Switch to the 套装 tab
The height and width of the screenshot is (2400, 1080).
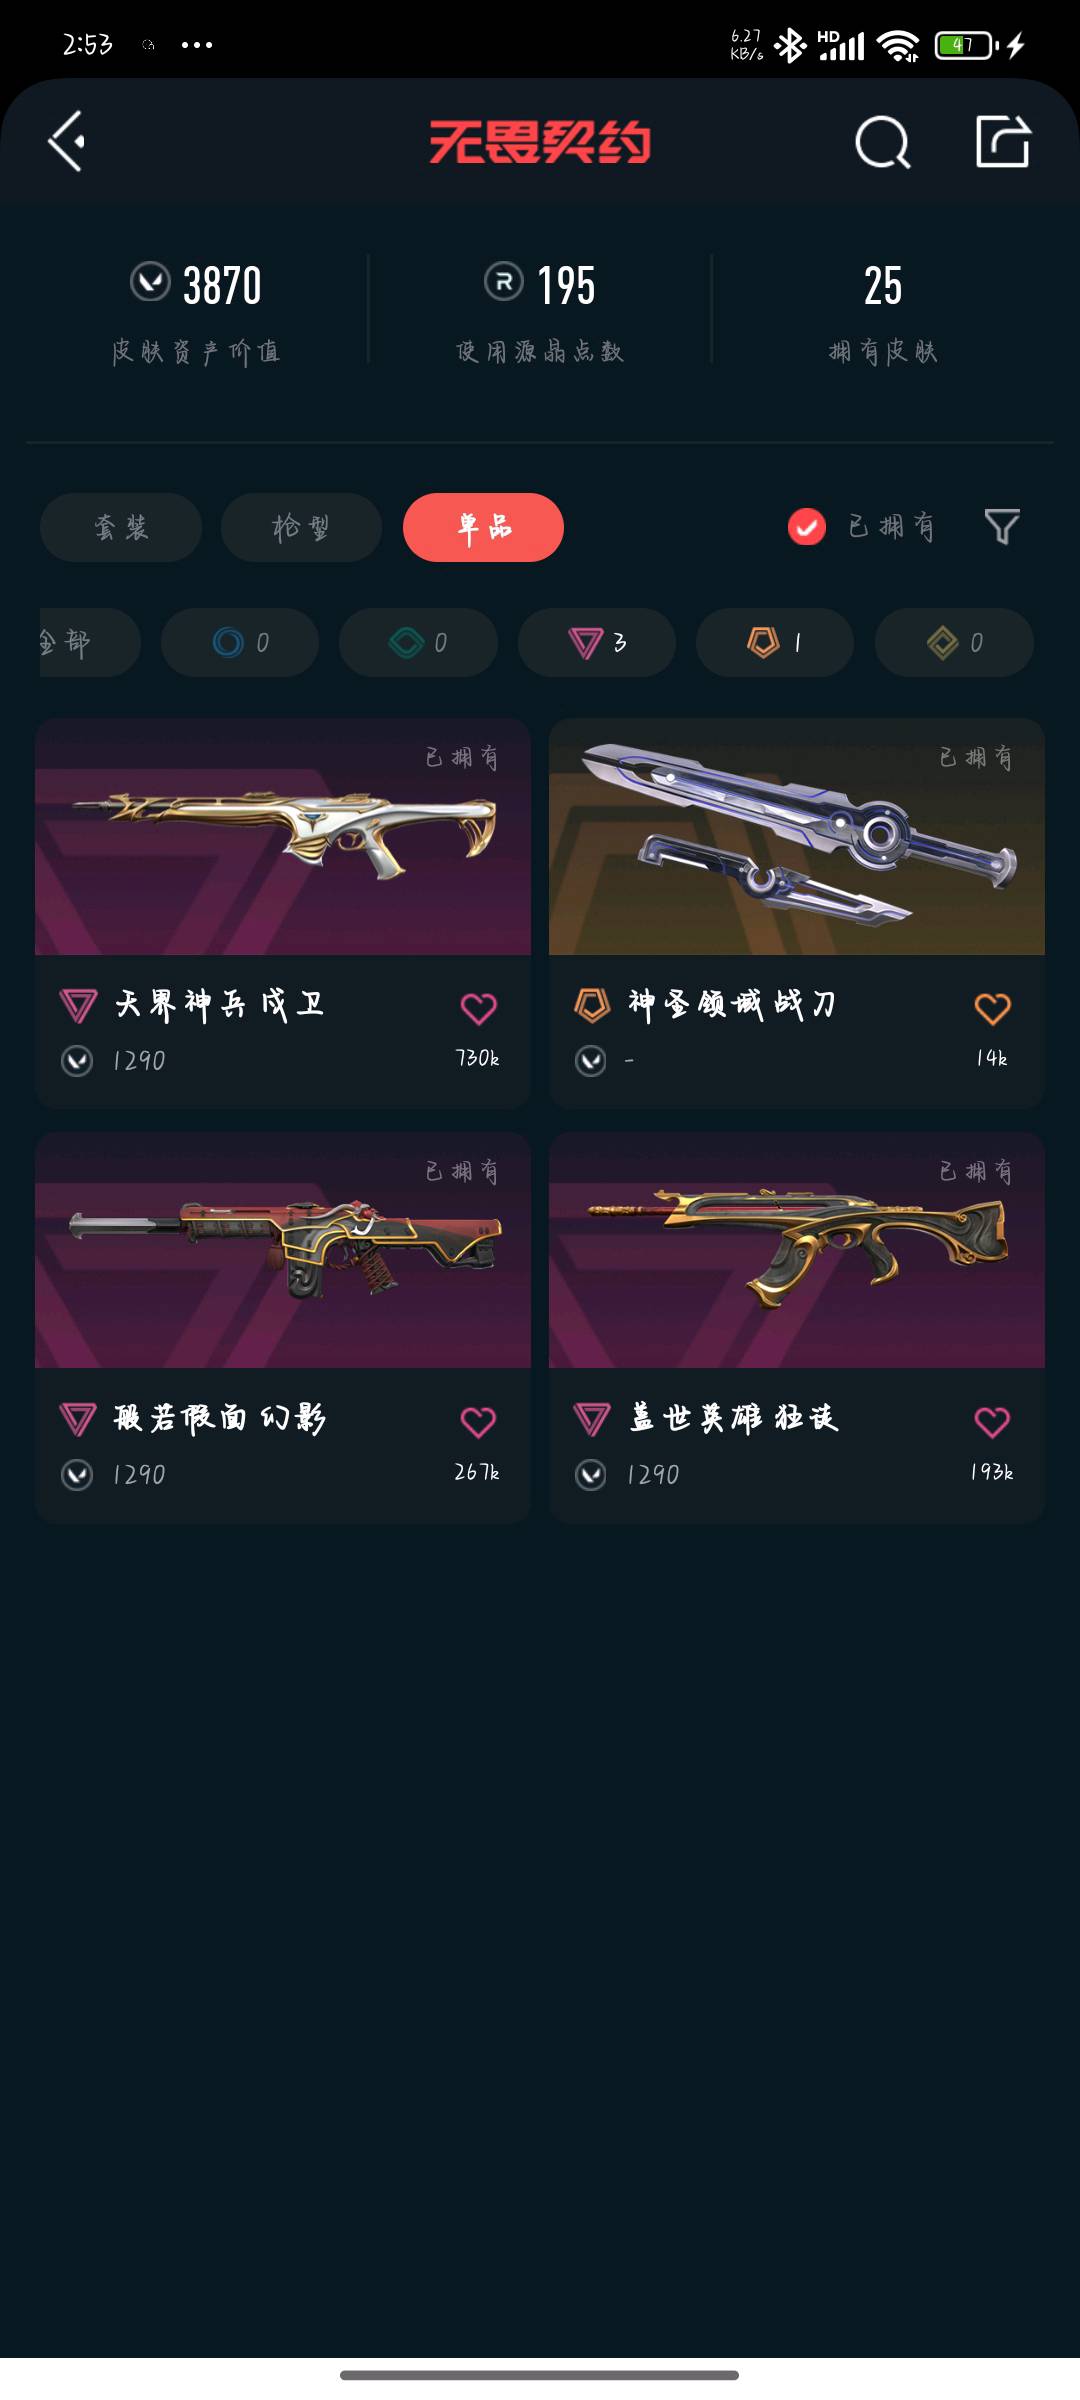121,527
